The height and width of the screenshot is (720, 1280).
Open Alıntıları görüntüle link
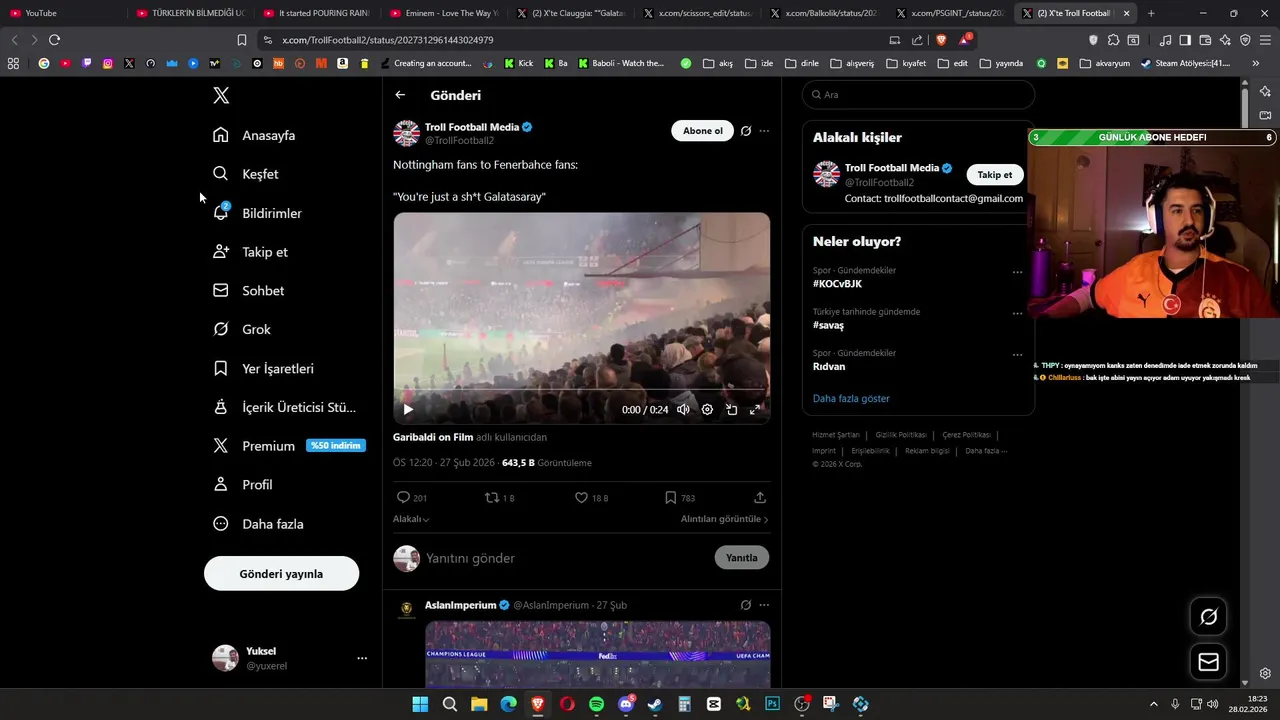(725, 519)
